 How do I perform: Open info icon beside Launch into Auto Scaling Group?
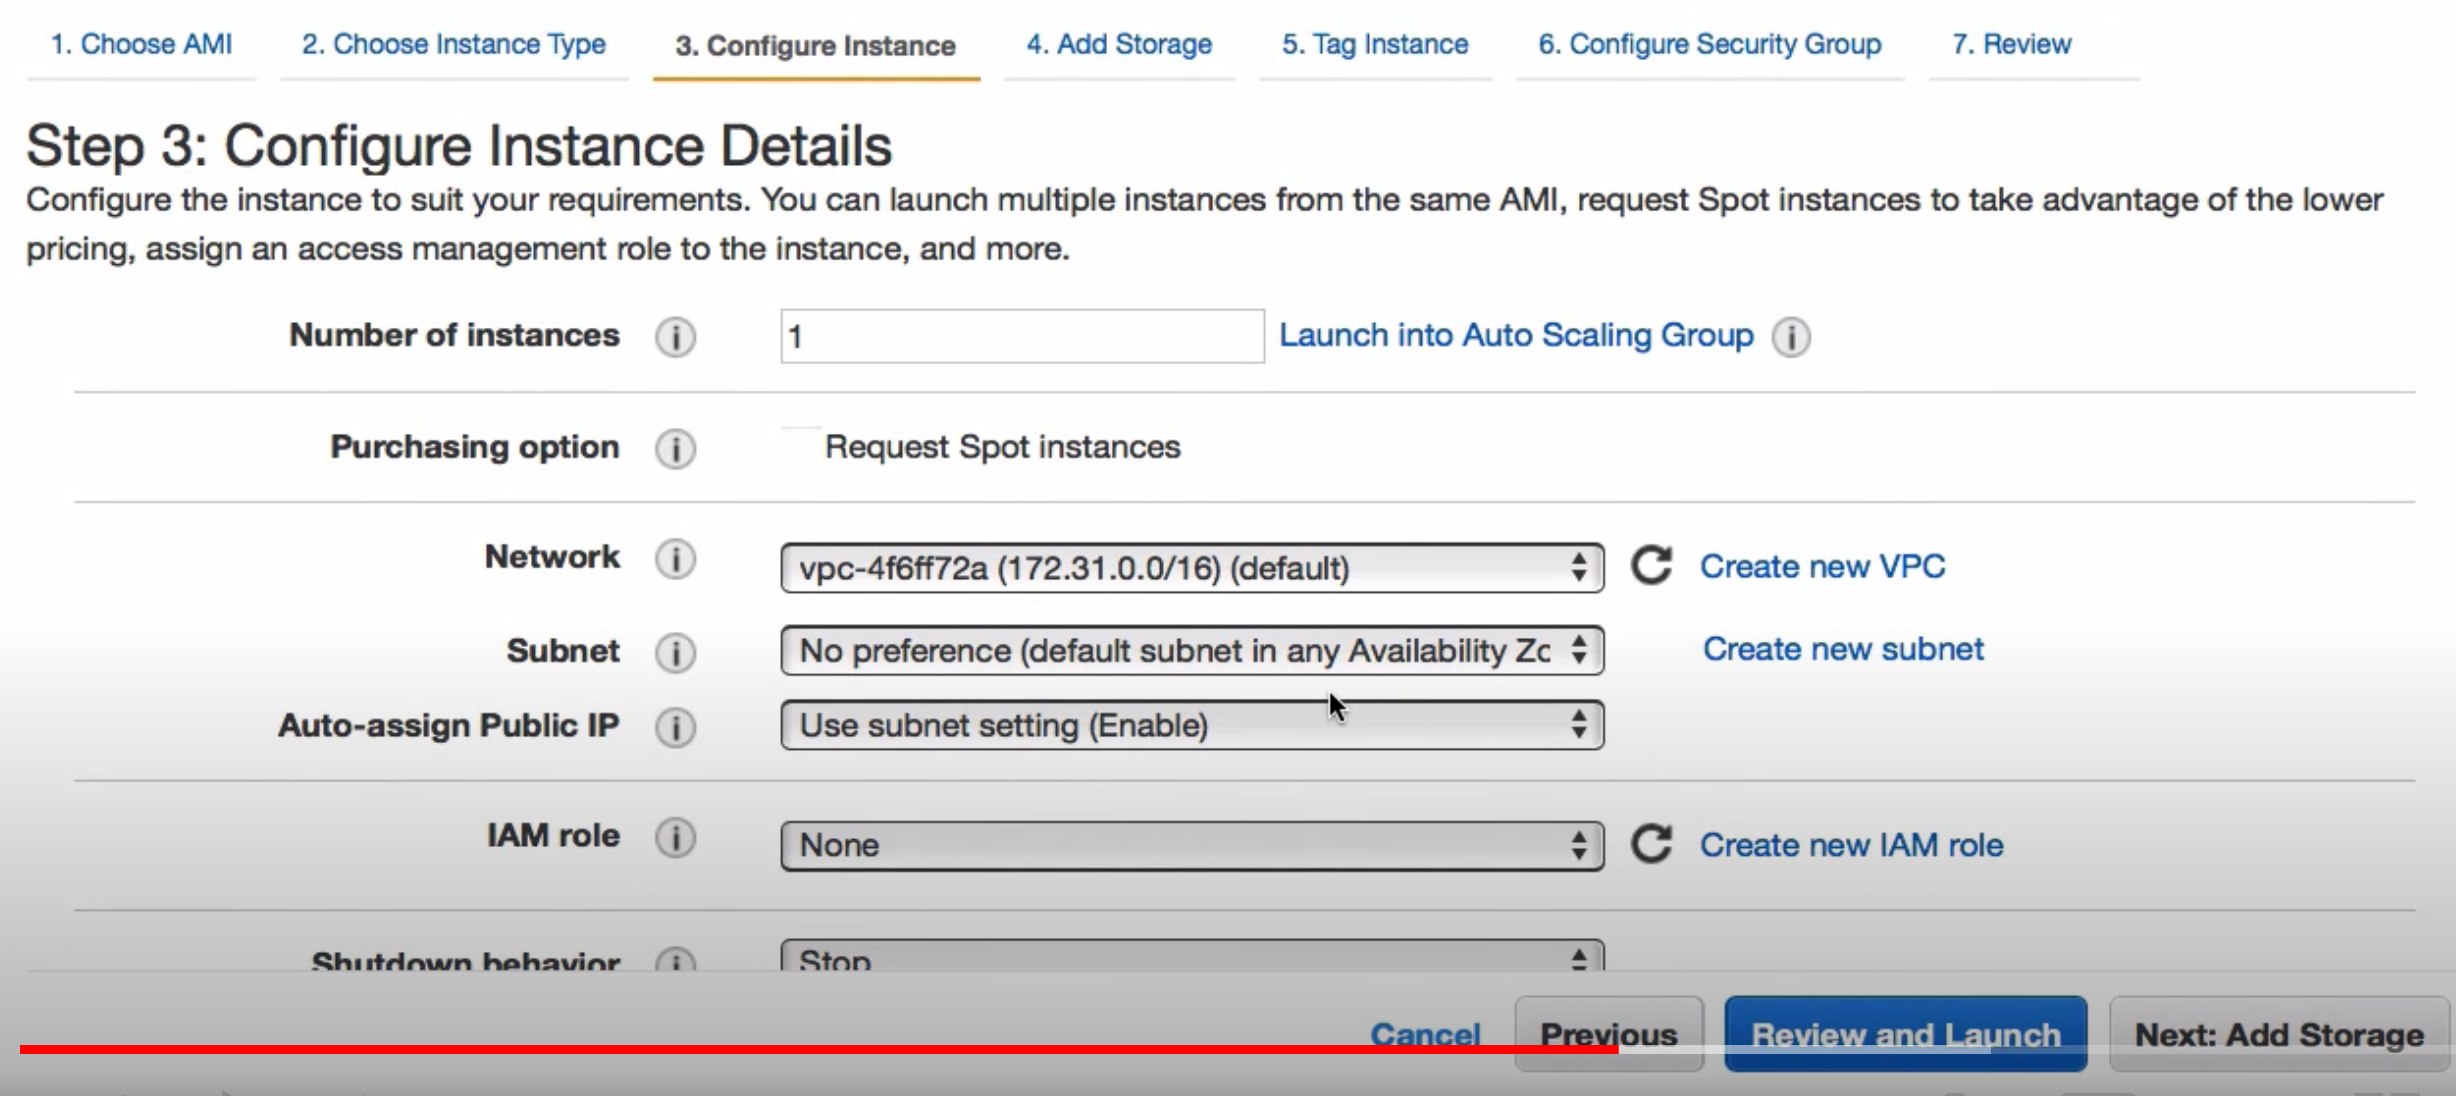point(1791,337)
